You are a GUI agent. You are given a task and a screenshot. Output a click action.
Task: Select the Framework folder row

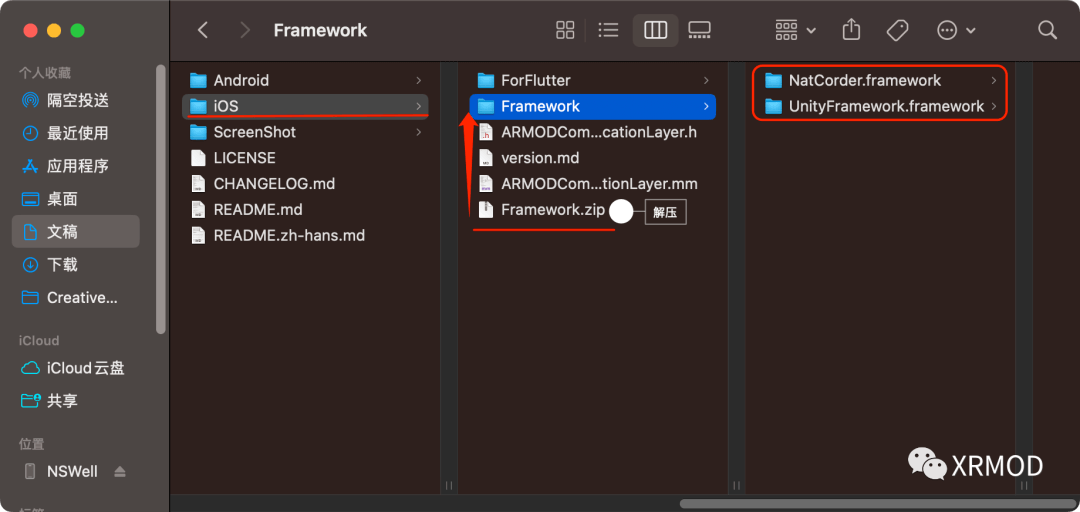click(592, 106)
